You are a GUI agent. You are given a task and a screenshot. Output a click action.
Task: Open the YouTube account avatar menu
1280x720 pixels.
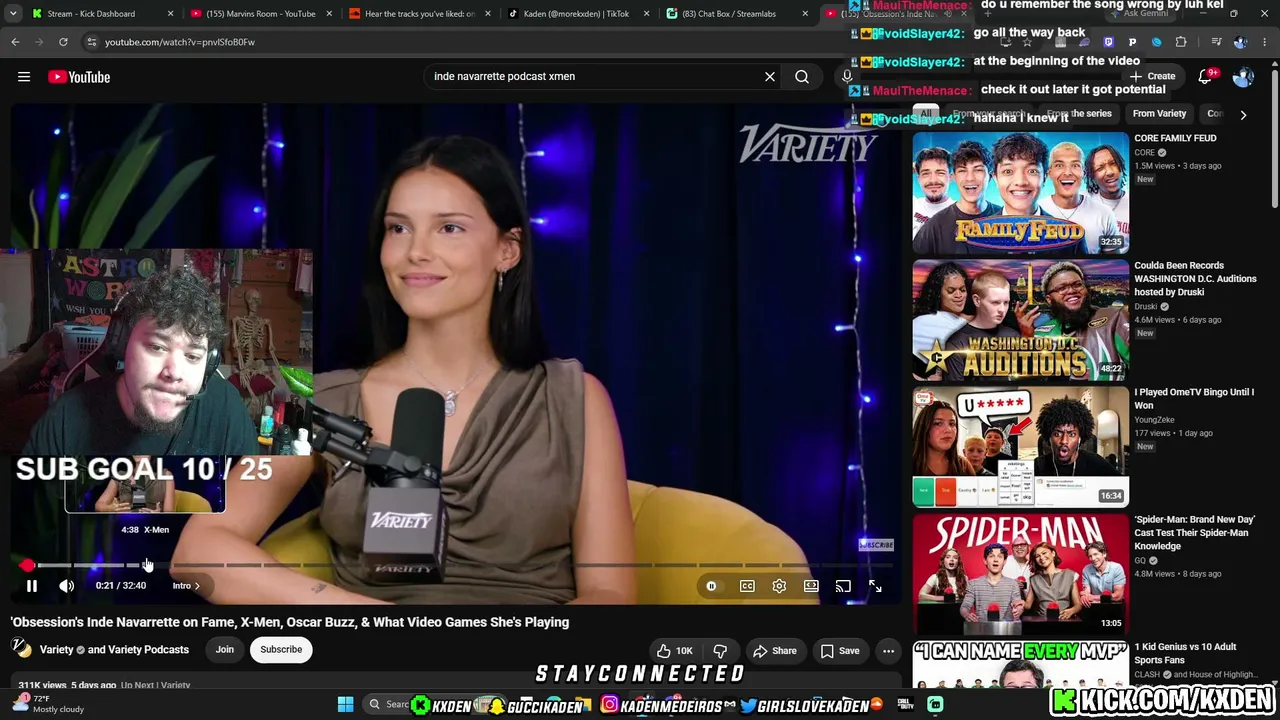(1243, 77)
